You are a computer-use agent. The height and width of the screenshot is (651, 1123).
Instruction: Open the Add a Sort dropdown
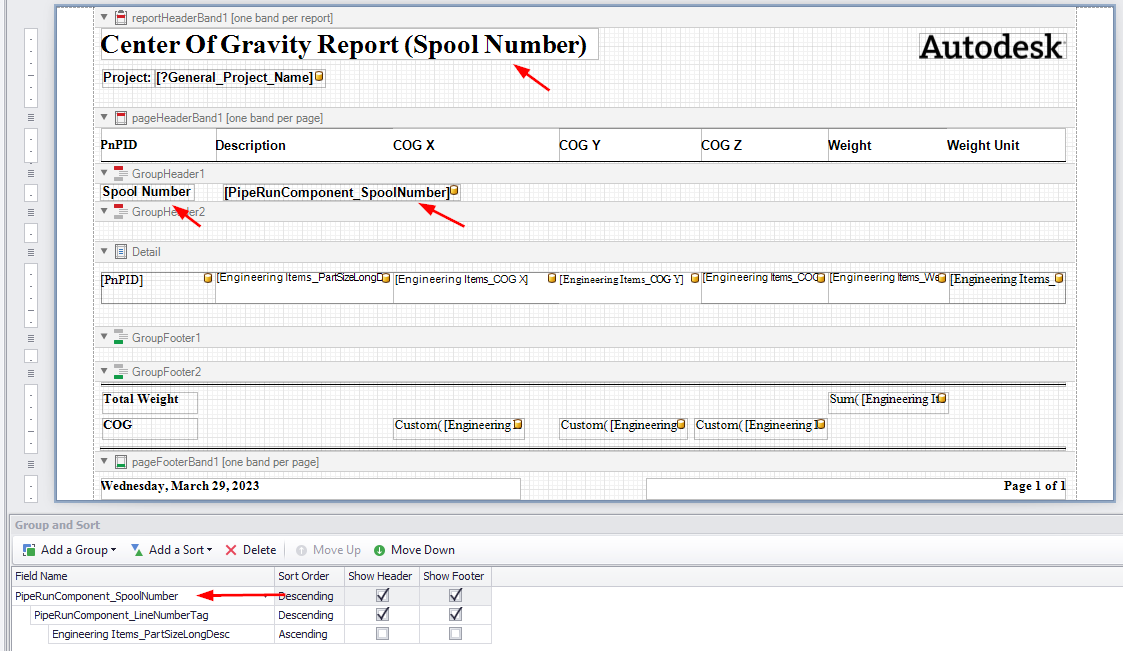tap(210, 549)
